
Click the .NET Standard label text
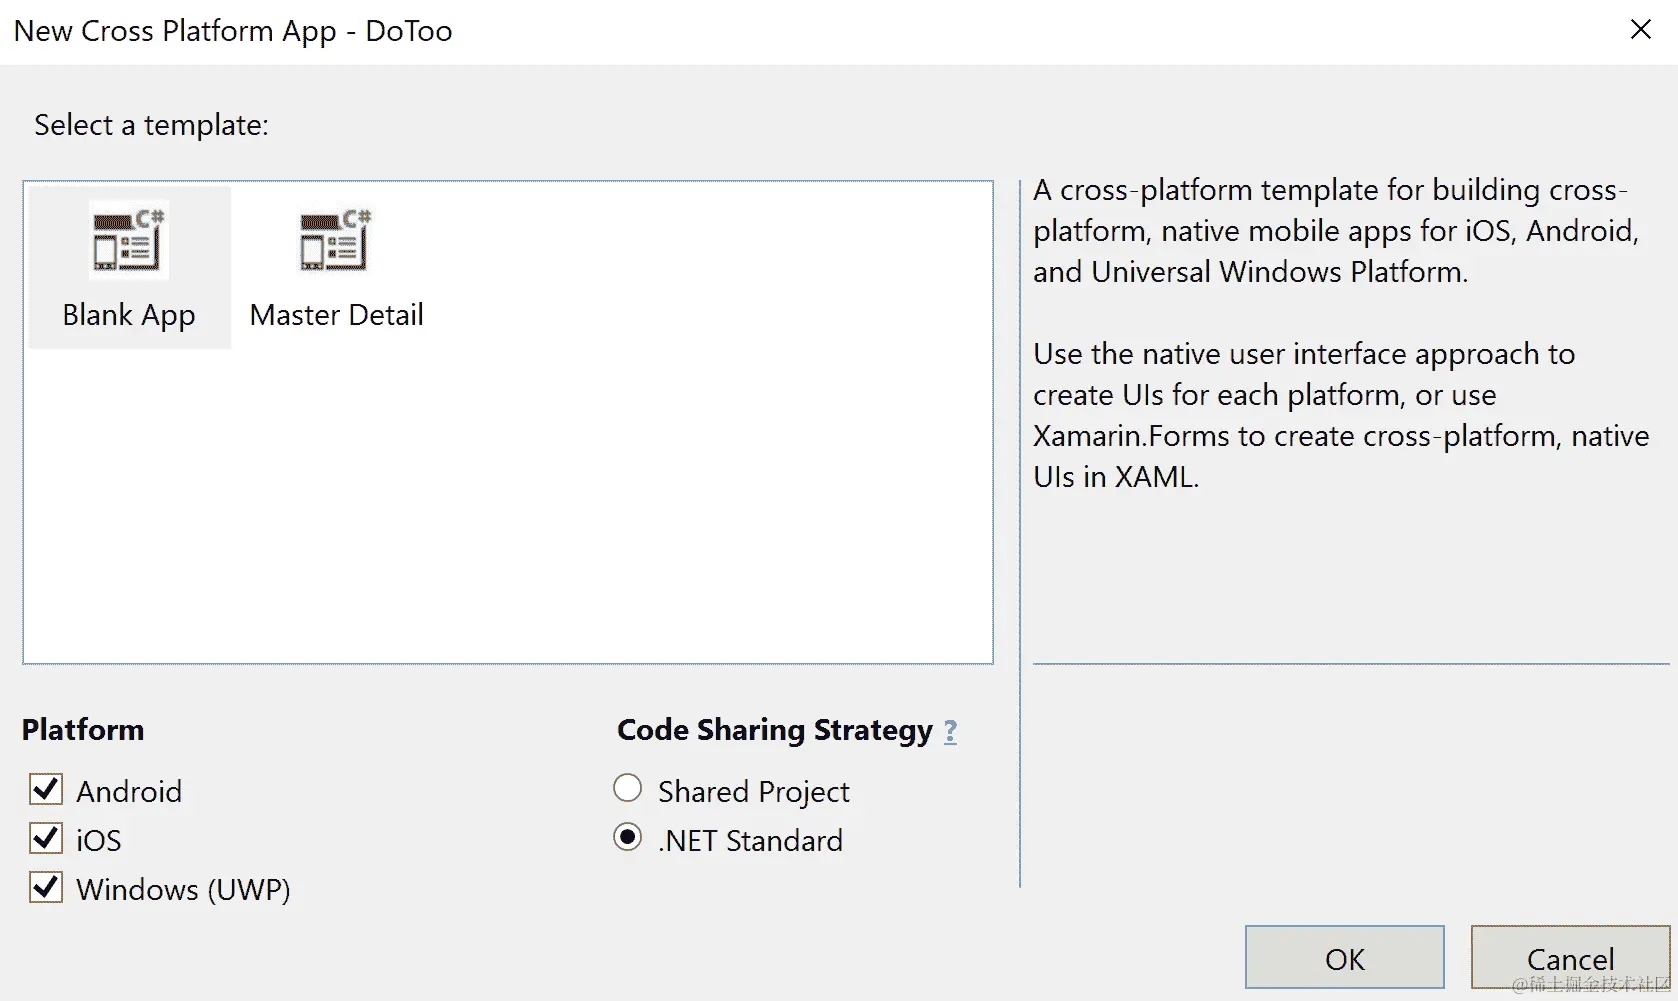pos(750,840)
